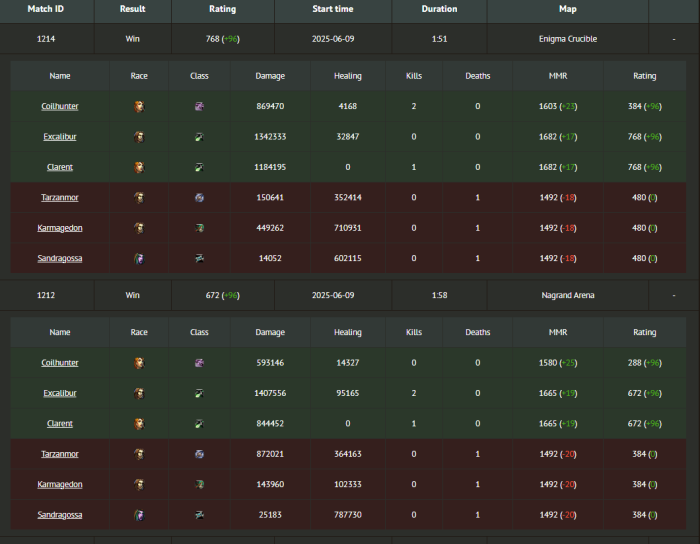Click the Enigma Crucible map cell

(x=567, y=39)
